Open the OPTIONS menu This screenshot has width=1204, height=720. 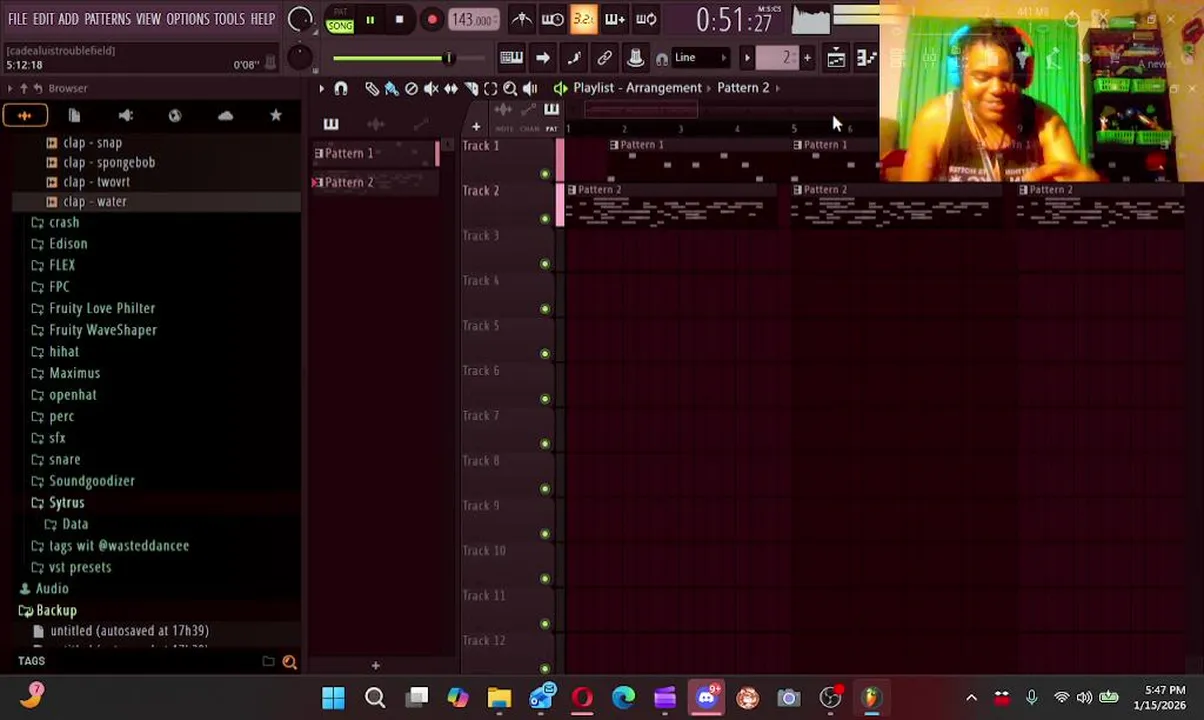[187, 19]
